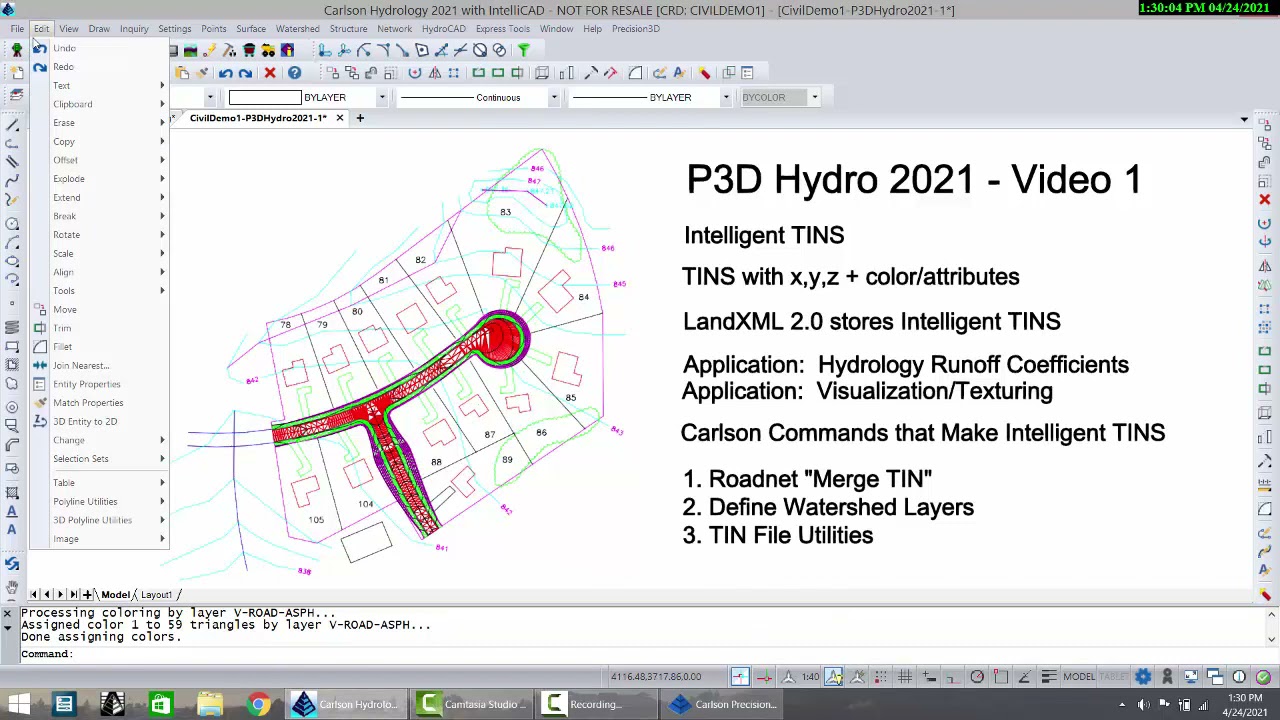Click the overlapping windows icon in status bar
Viewport: 1280px width, 720px height.
point(1214,677)
